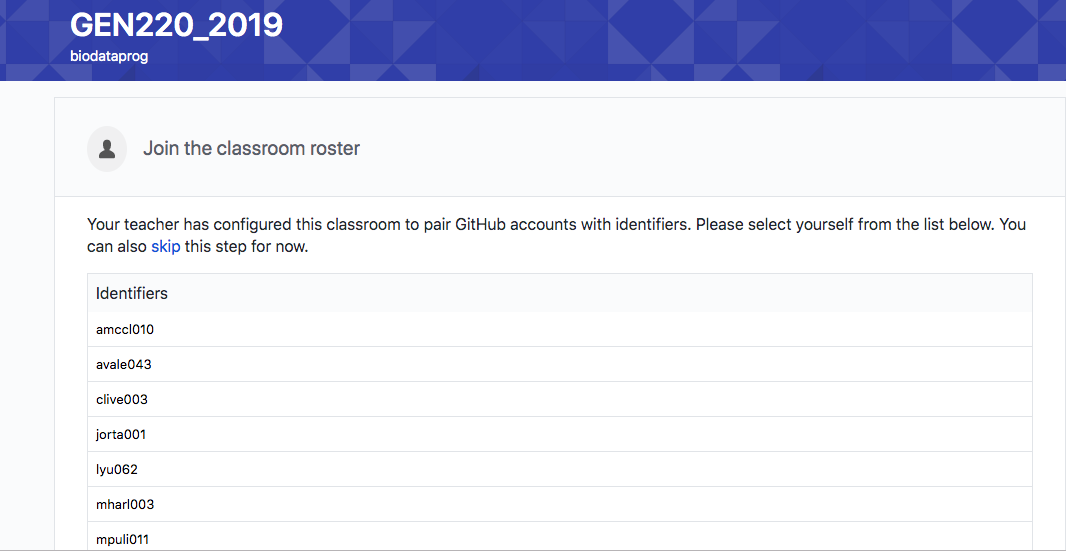The width and height of the screenshot is (1066, 557).
Task: Click 'Please select yourself' sentence
Action: pyautogui.click(x=774, y=225)
